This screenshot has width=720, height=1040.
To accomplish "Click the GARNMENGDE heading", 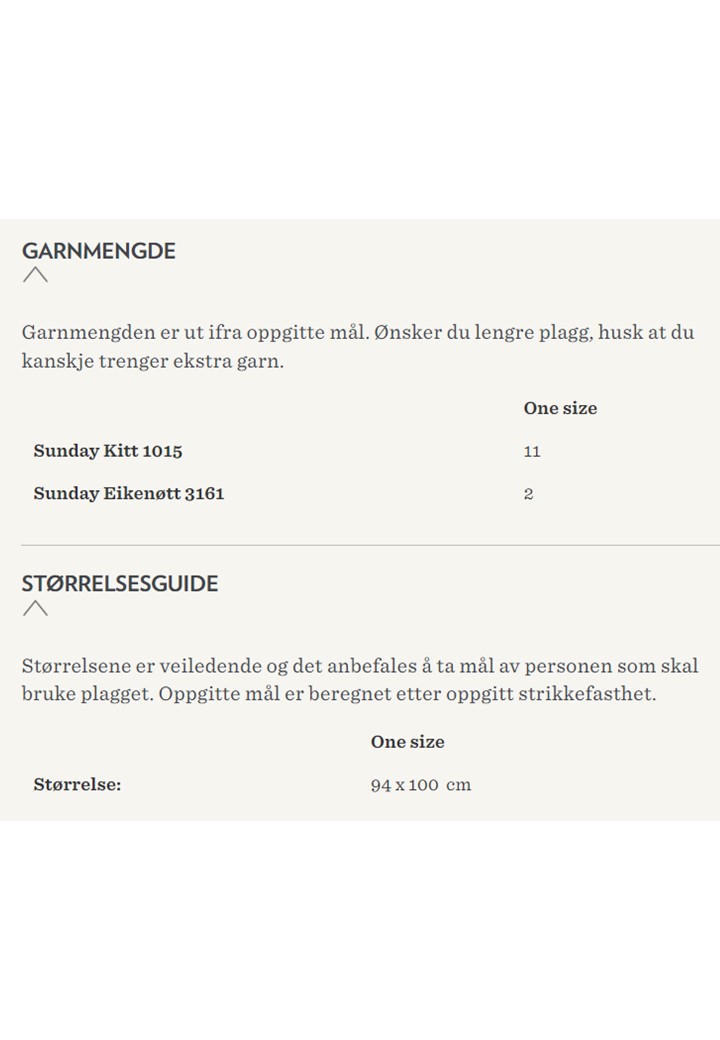I will [99, 251].
